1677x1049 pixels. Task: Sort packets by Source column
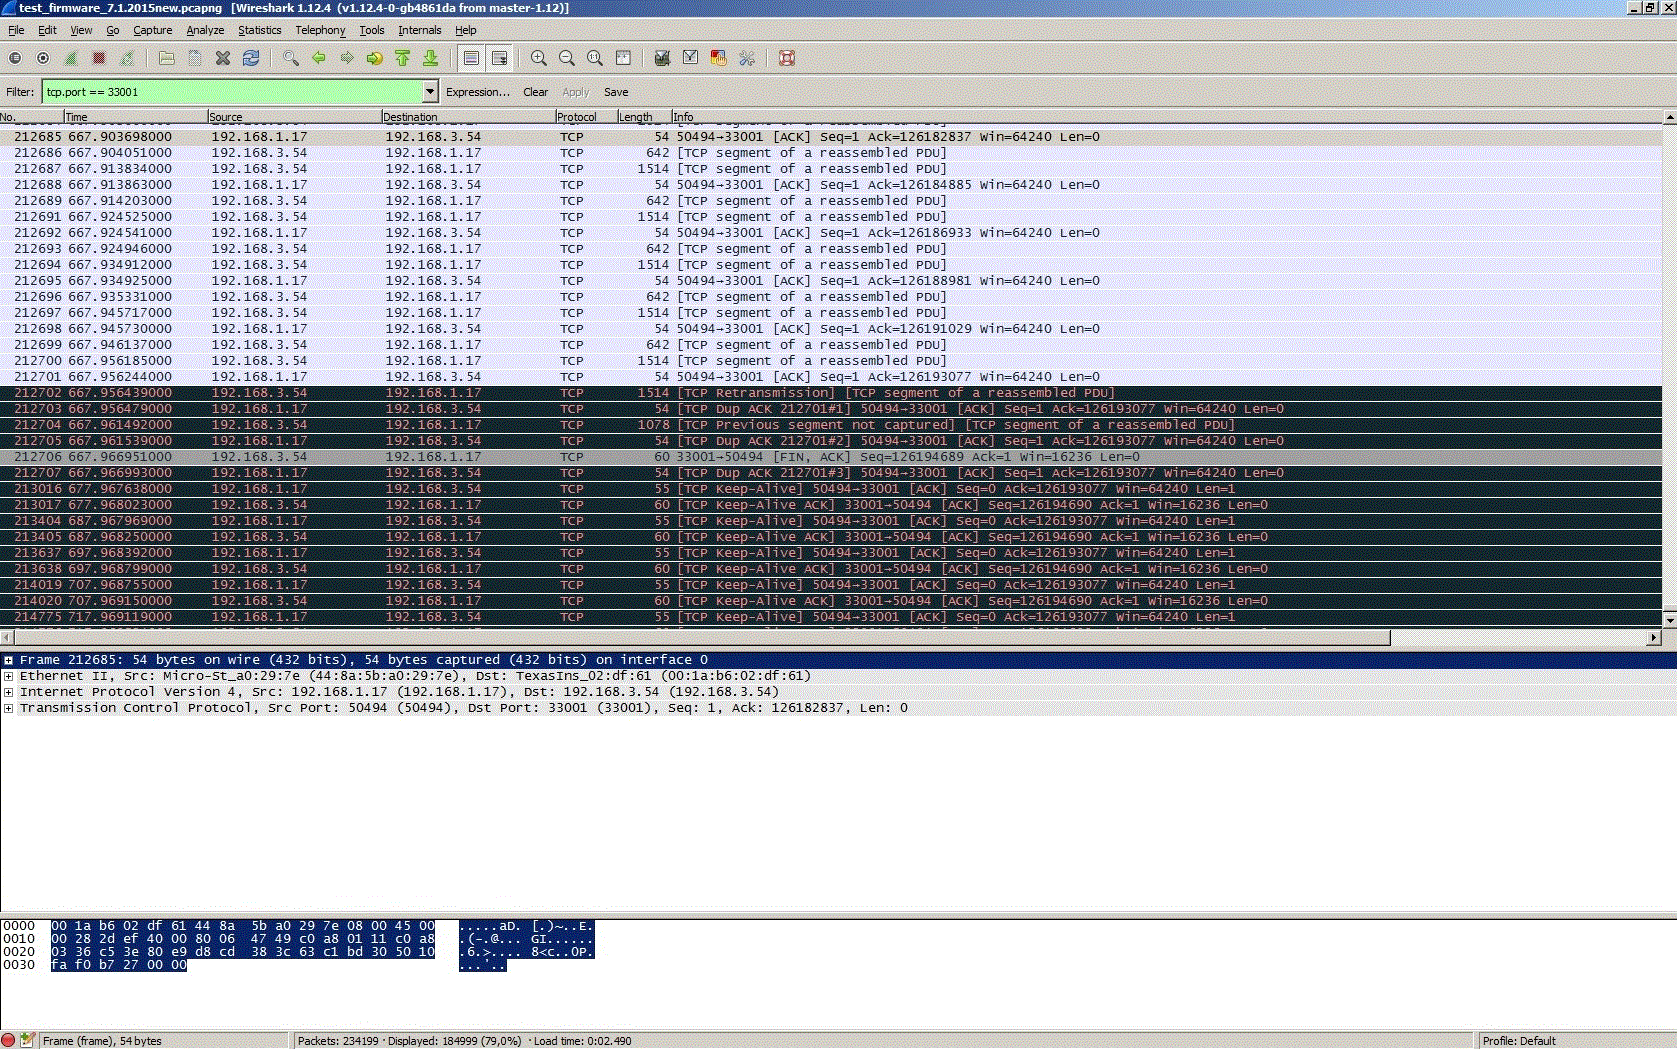(x=294, y=117)
